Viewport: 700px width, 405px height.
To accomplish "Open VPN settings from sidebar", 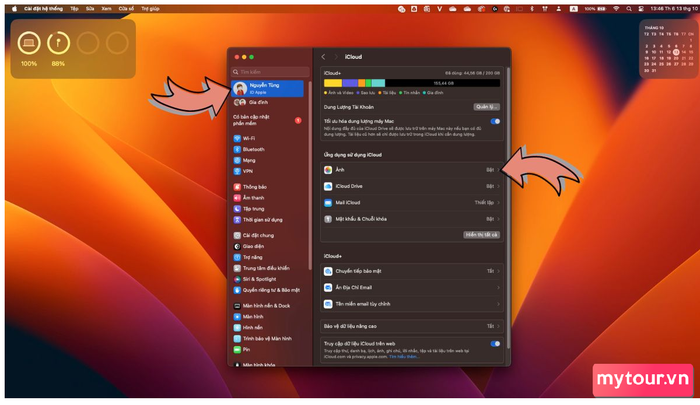I will pyautogui.click(x=247, y=171).
